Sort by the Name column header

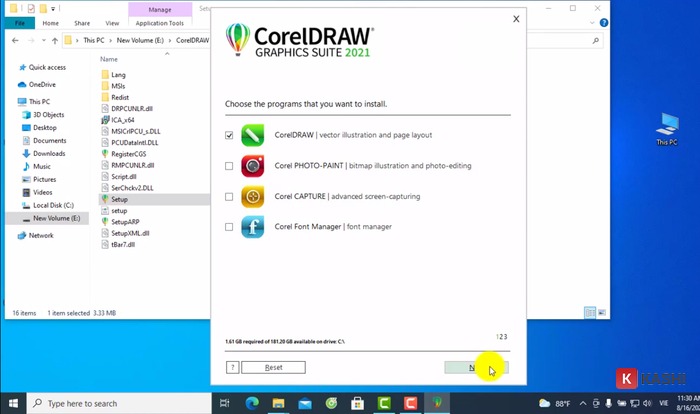point(108,59)
